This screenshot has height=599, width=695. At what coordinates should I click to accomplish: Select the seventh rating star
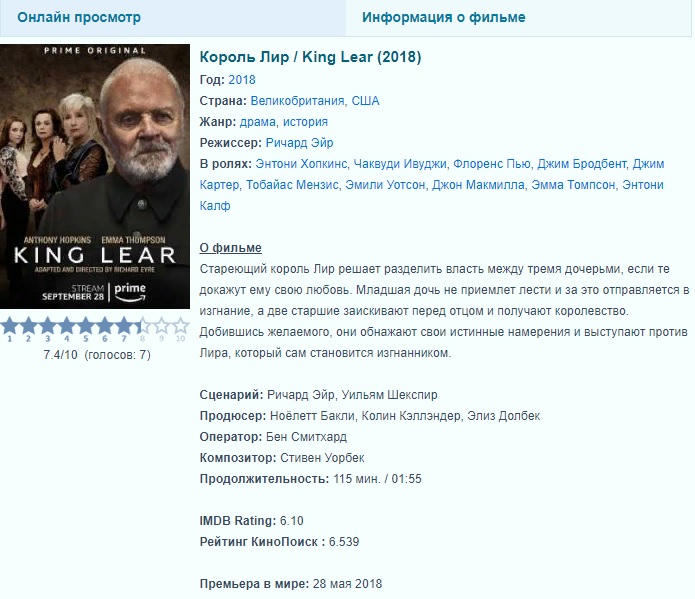click(124, 326)
